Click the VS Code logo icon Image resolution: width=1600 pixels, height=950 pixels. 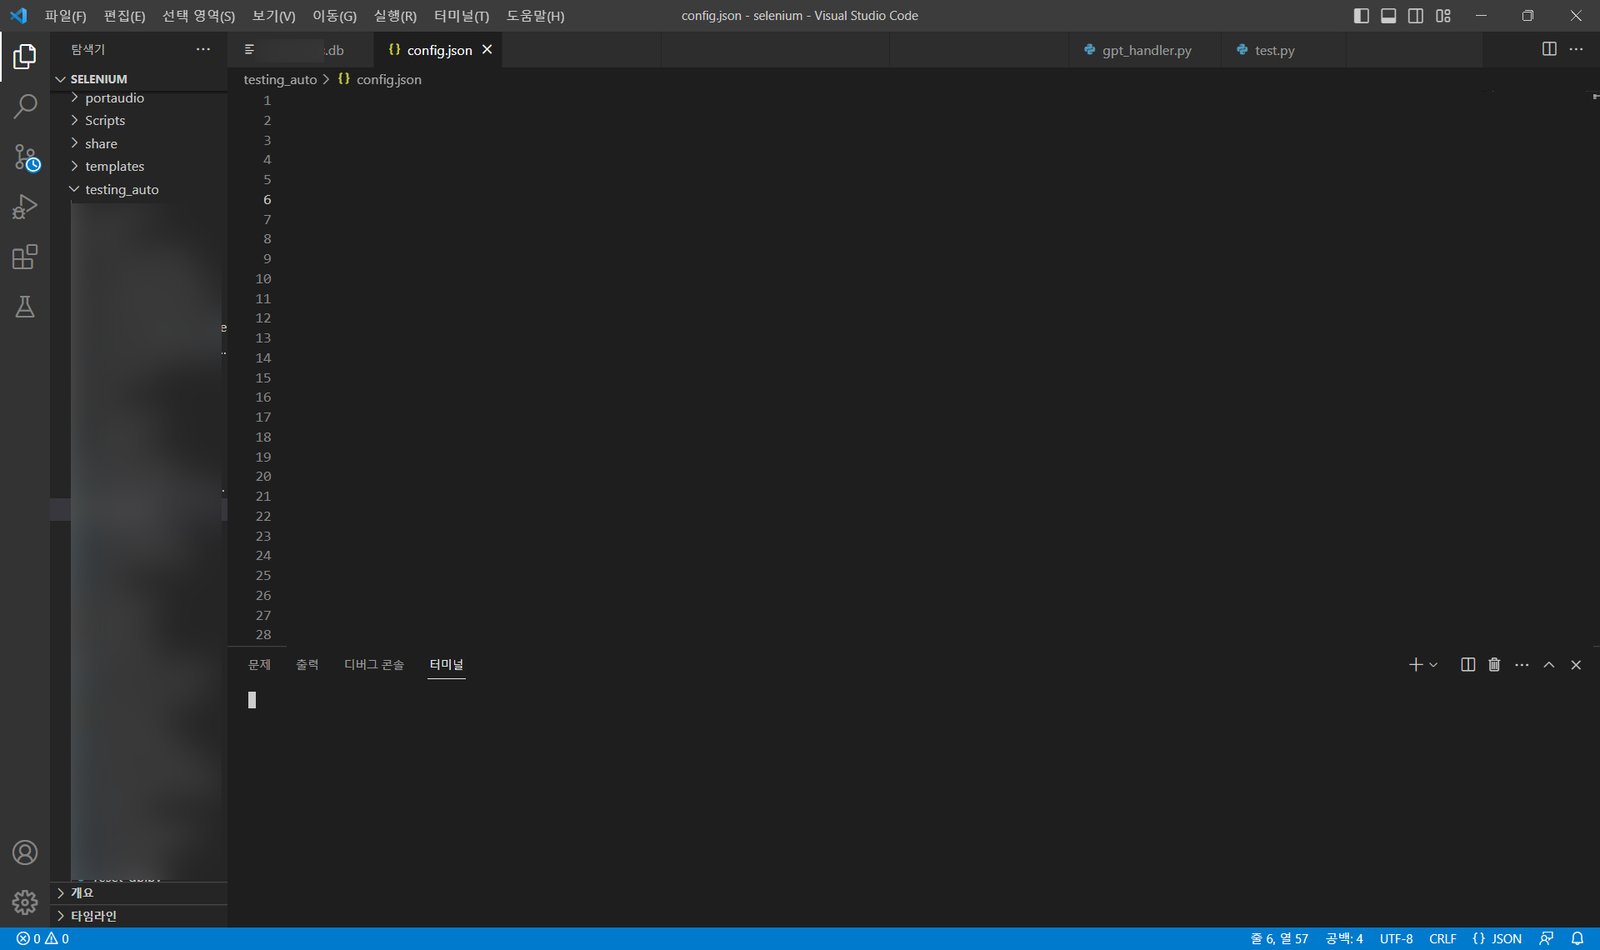point(18,15)
